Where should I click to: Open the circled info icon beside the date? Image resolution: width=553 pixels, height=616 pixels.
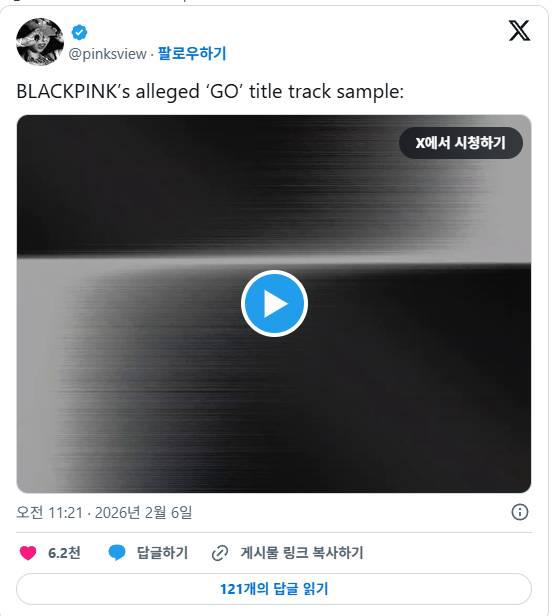(520, 512)
